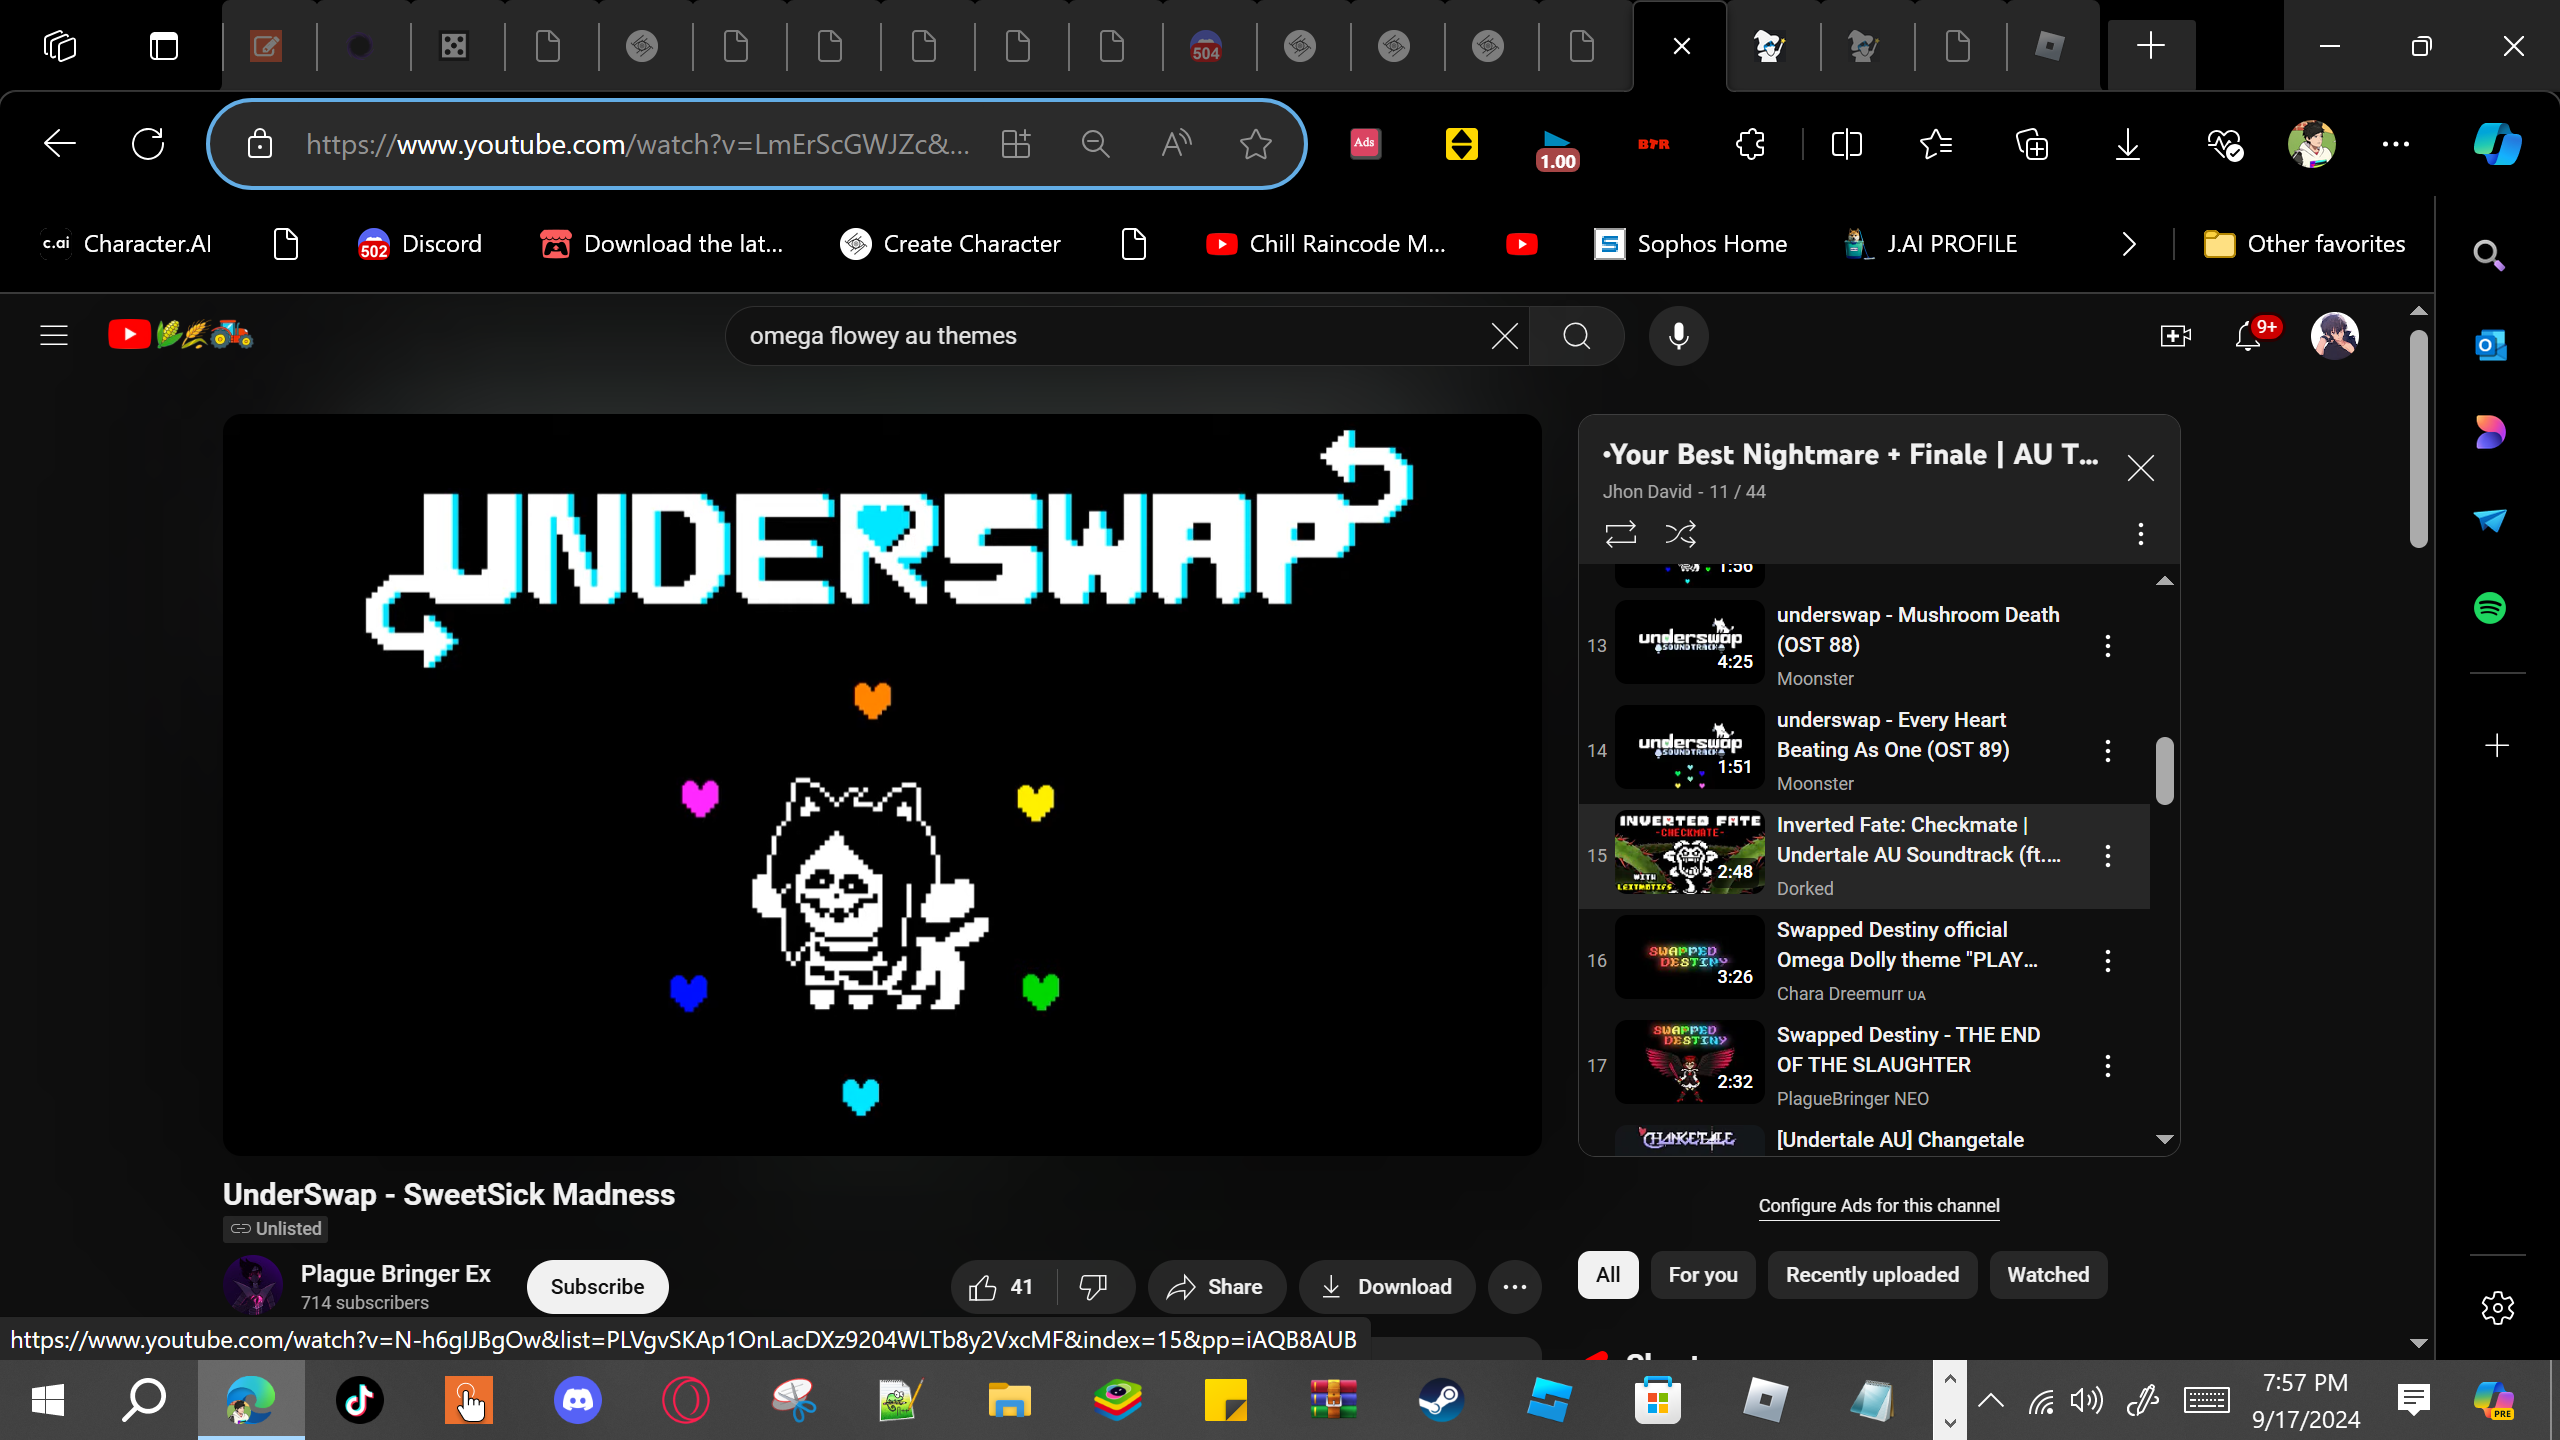Open Spotify in the Edge sidebar
Screen dimensions: 2560x1440
pyautogui.click(x=2490, y=608)
